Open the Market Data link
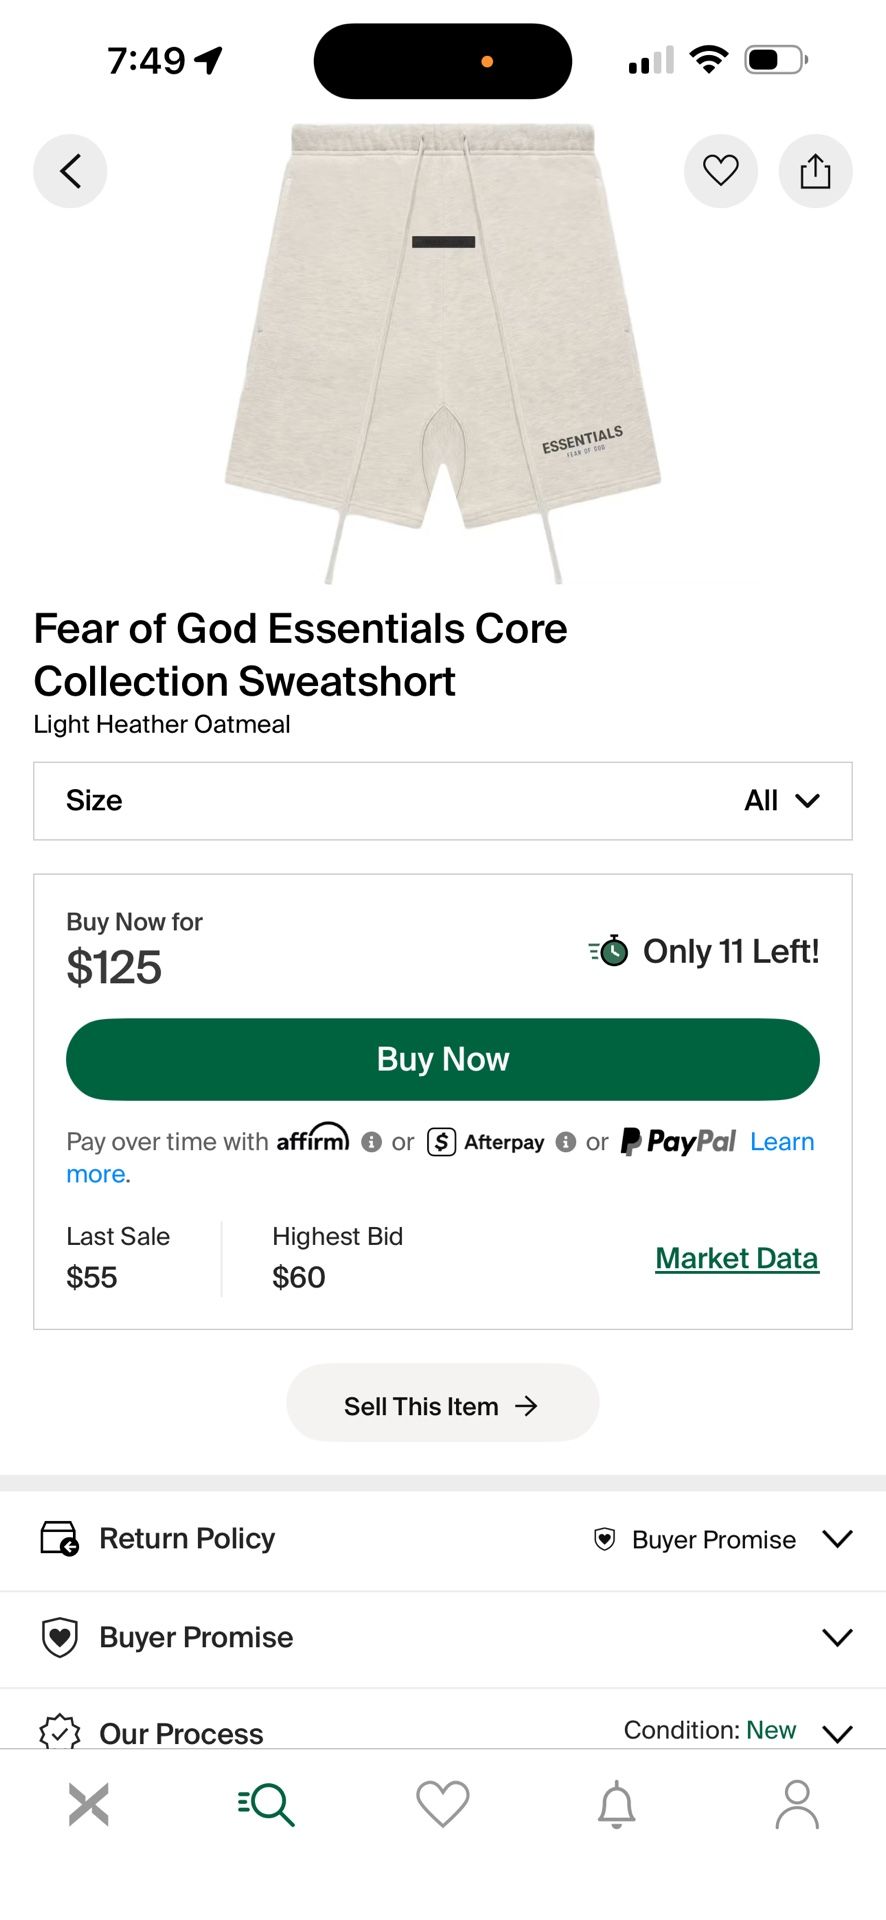Image resolution: width=886 pixels, height=1920 pixels. coord(736,1258)
